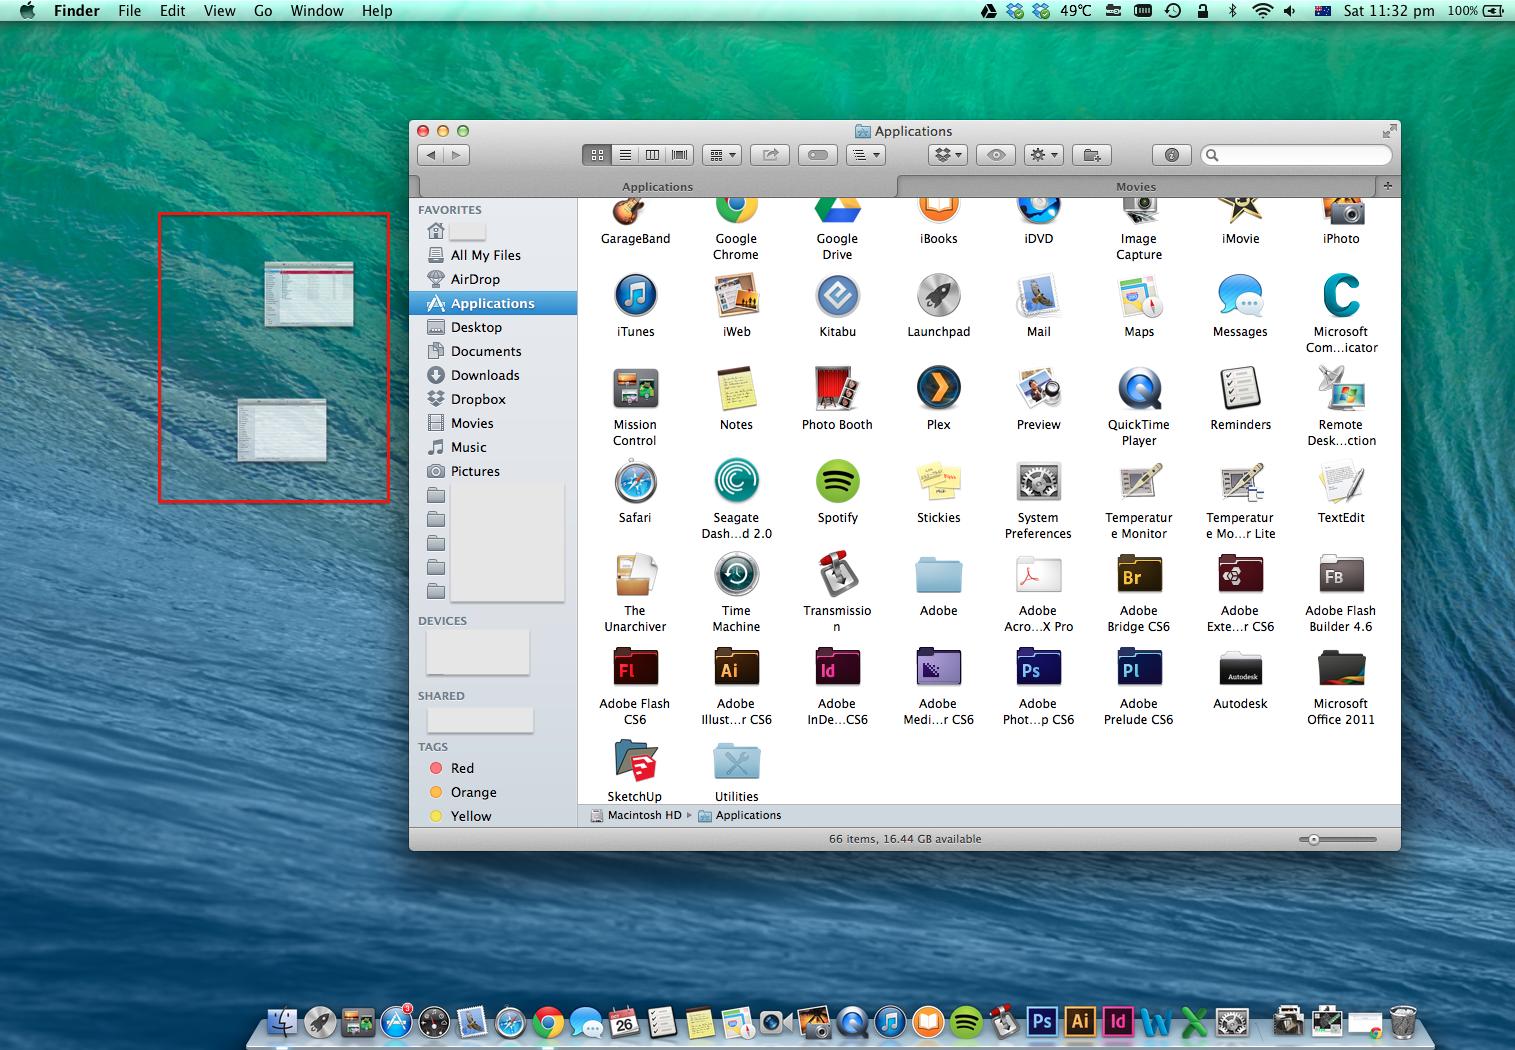
Task: Click the Share button in Finder toolbar
Action: click(x=770, y=155)
